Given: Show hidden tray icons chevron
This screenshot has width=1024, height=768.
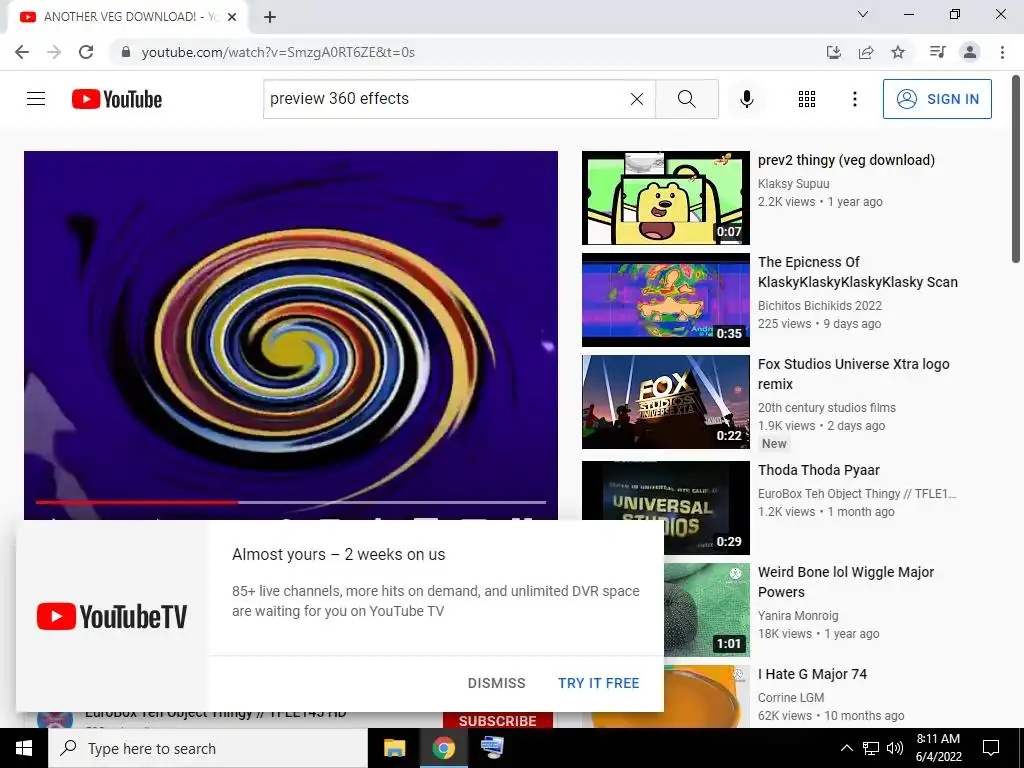Looking at the screenshot, I should coord(846,748).
